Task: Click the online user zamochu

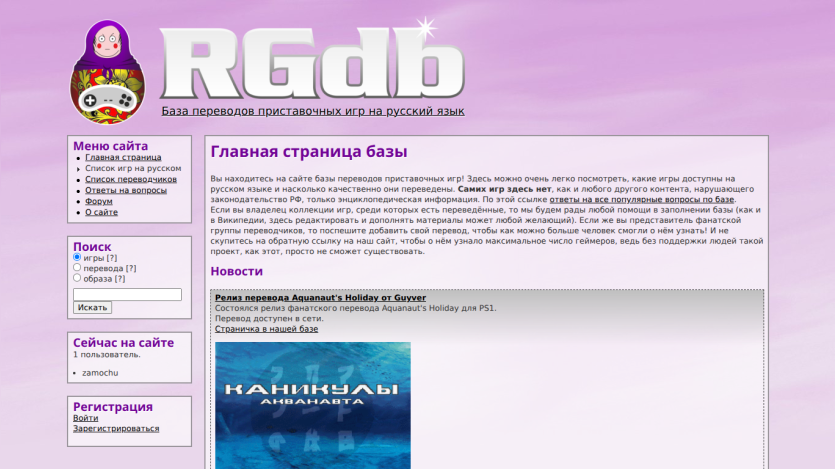Action: (x=100, y=373)
